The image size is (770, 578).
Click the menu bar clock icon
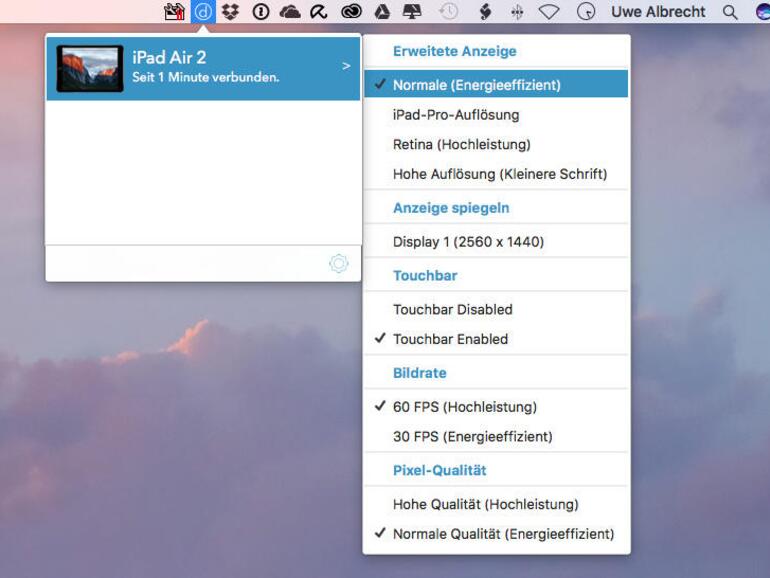[x=586, y=11]
